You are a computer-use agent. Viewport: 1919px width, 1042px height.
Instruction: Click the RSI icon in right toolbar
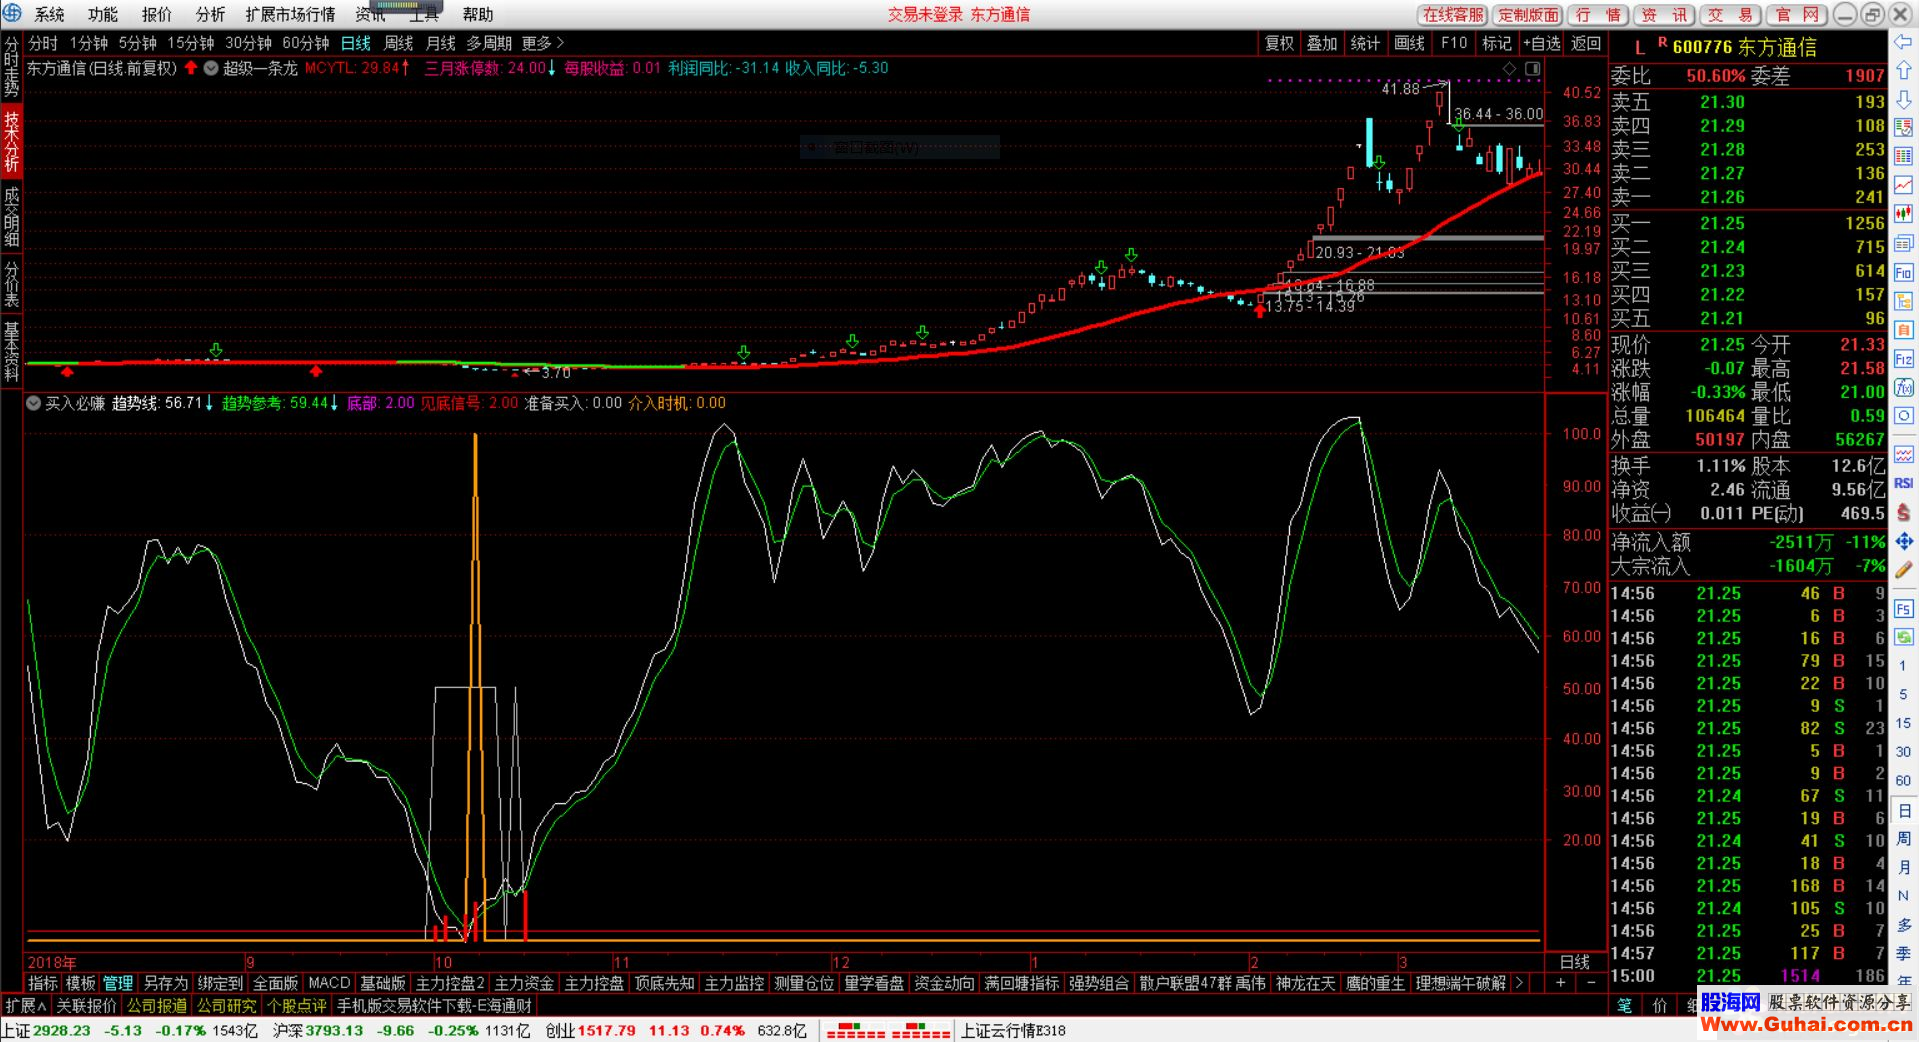(1903, 483)
